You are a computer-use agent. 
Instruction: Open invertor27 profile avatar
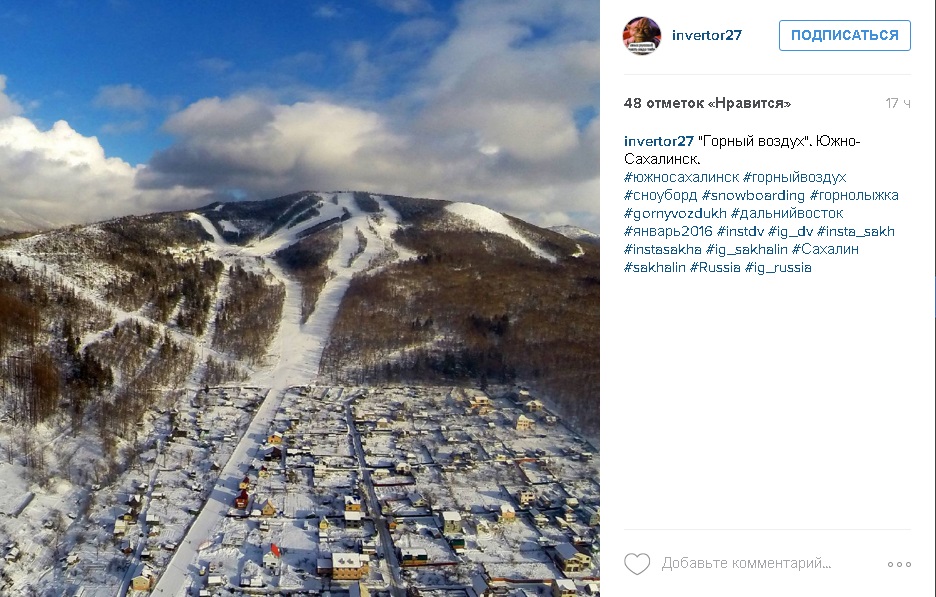coord(642,36)
